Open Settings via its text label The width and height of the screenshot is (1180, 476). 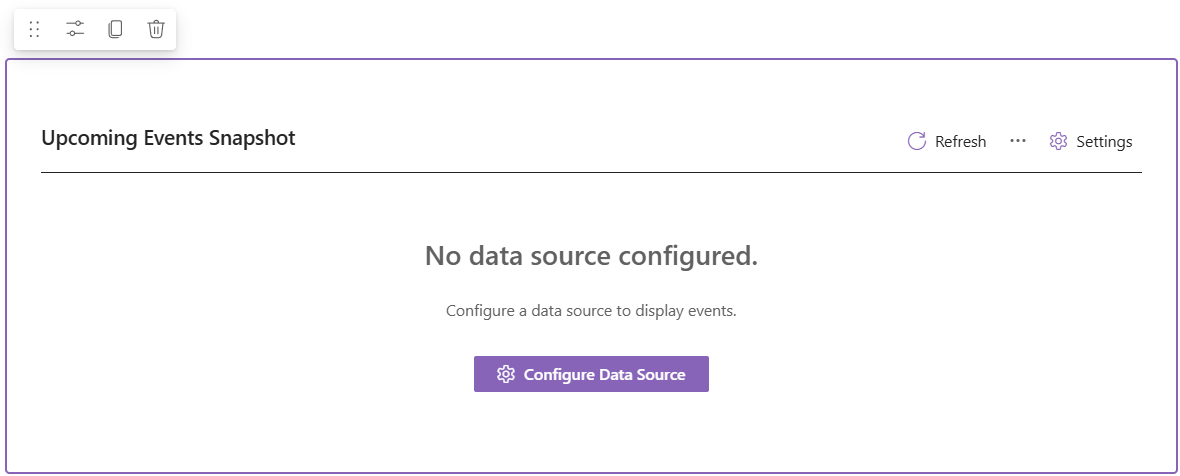pyautogui.click(x=1104, y=142)
